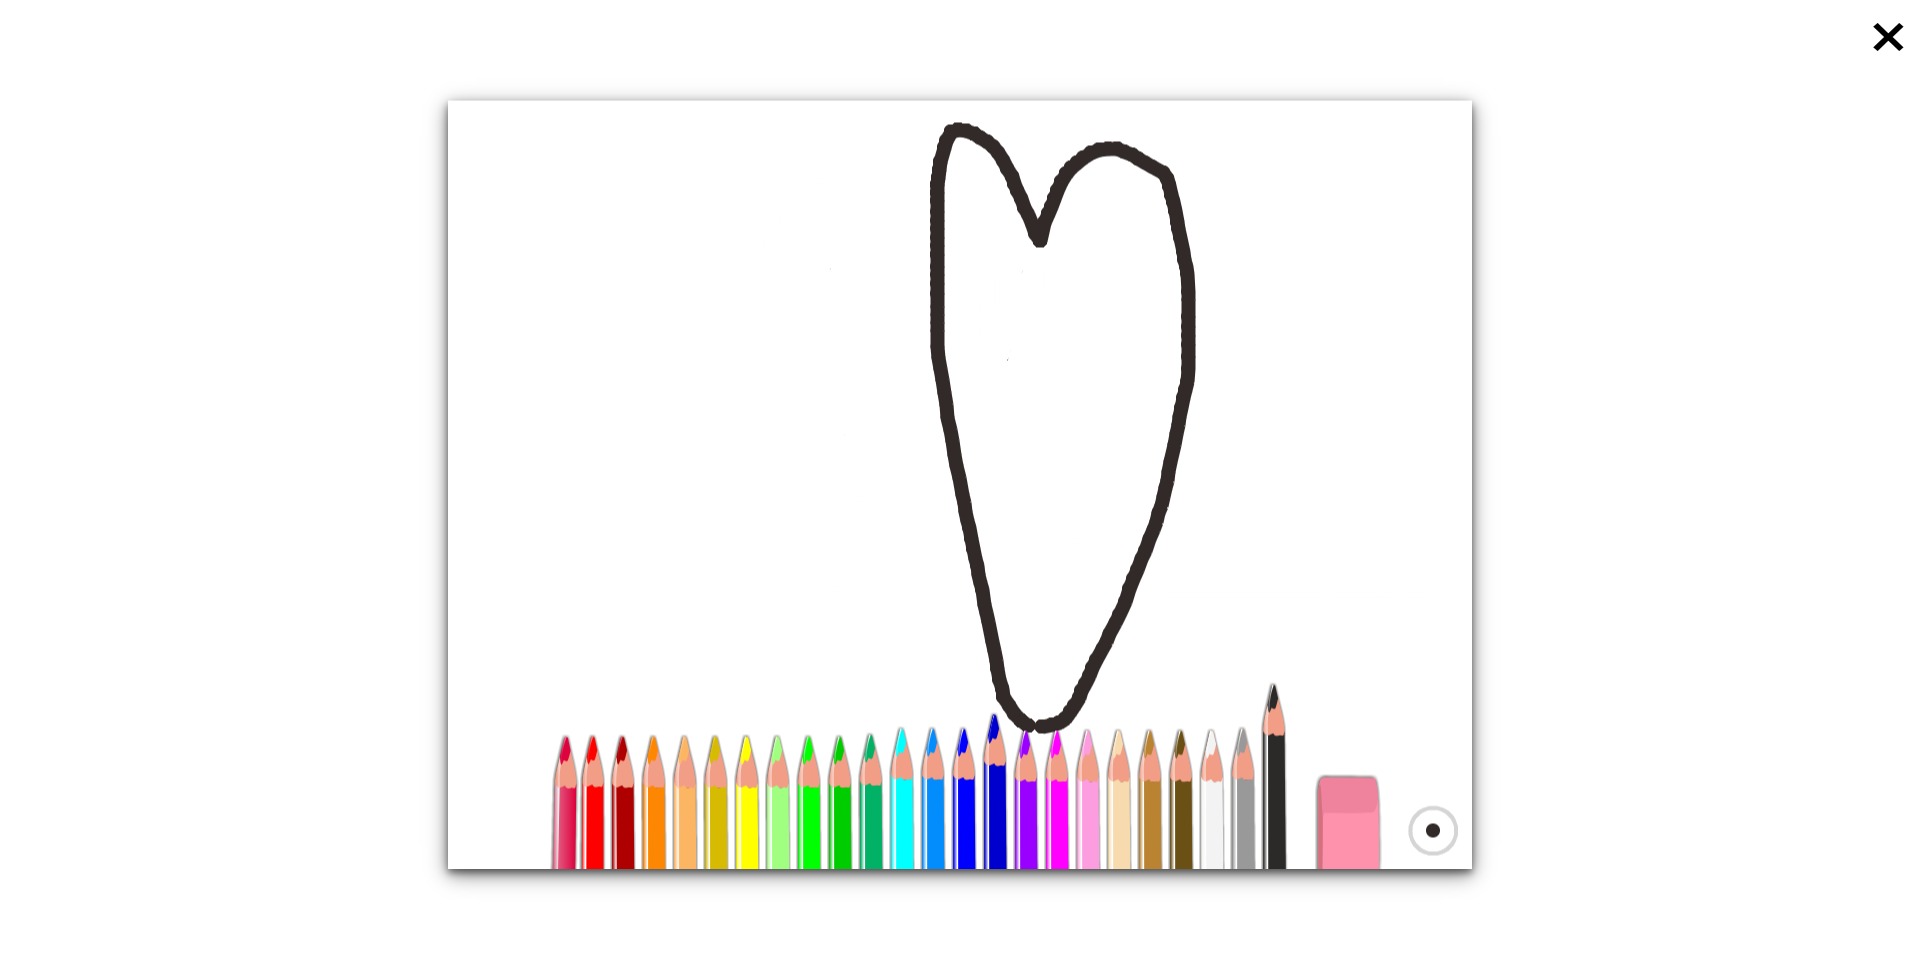This screenshot has width=1920, height=969.
Task: Select the crimson pink pencil
Action: [565, 803]
